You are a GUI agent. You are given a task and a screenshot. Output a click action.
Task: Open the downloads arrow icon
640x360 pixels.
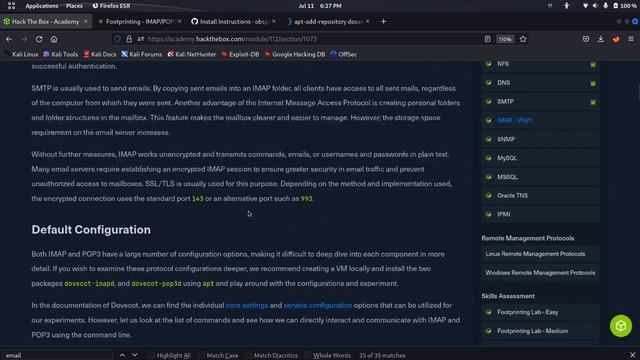tap(601, 39)
